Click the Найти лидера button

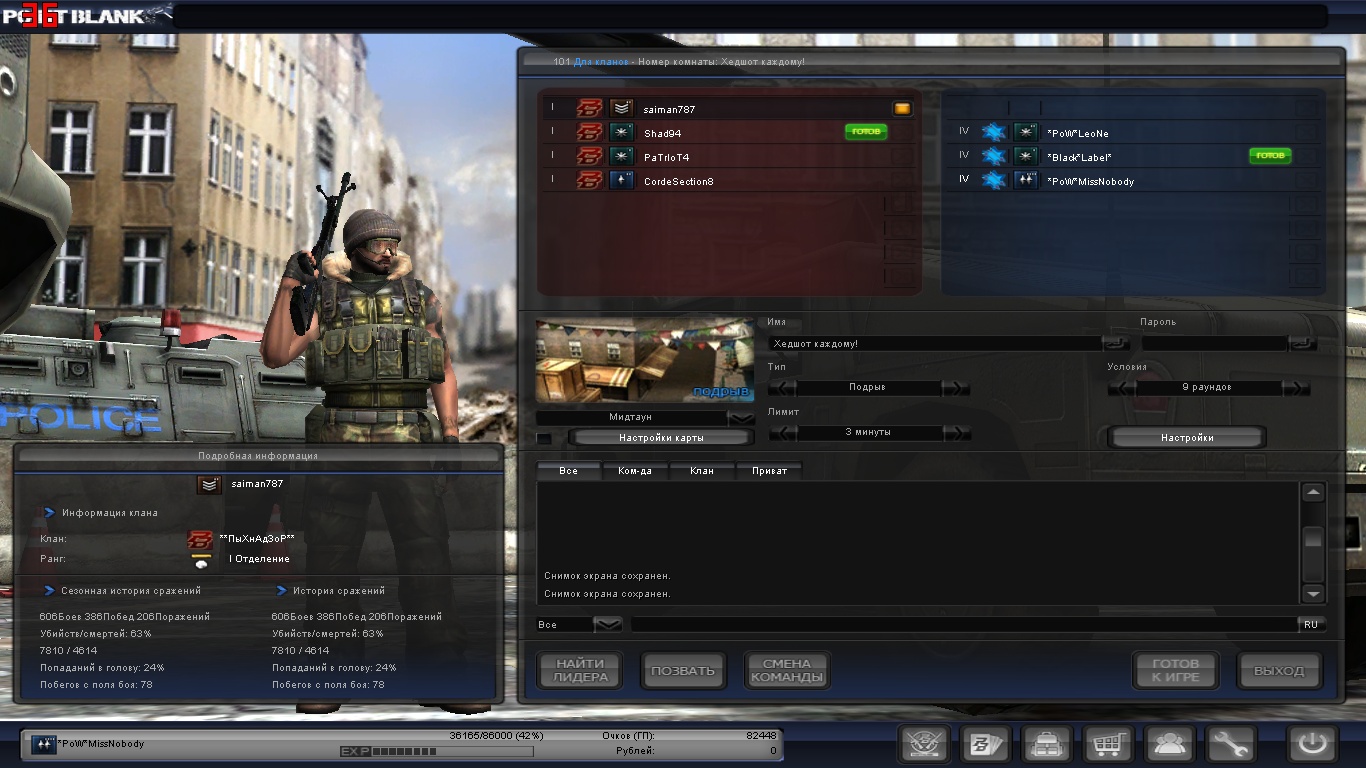coord(580,670)
